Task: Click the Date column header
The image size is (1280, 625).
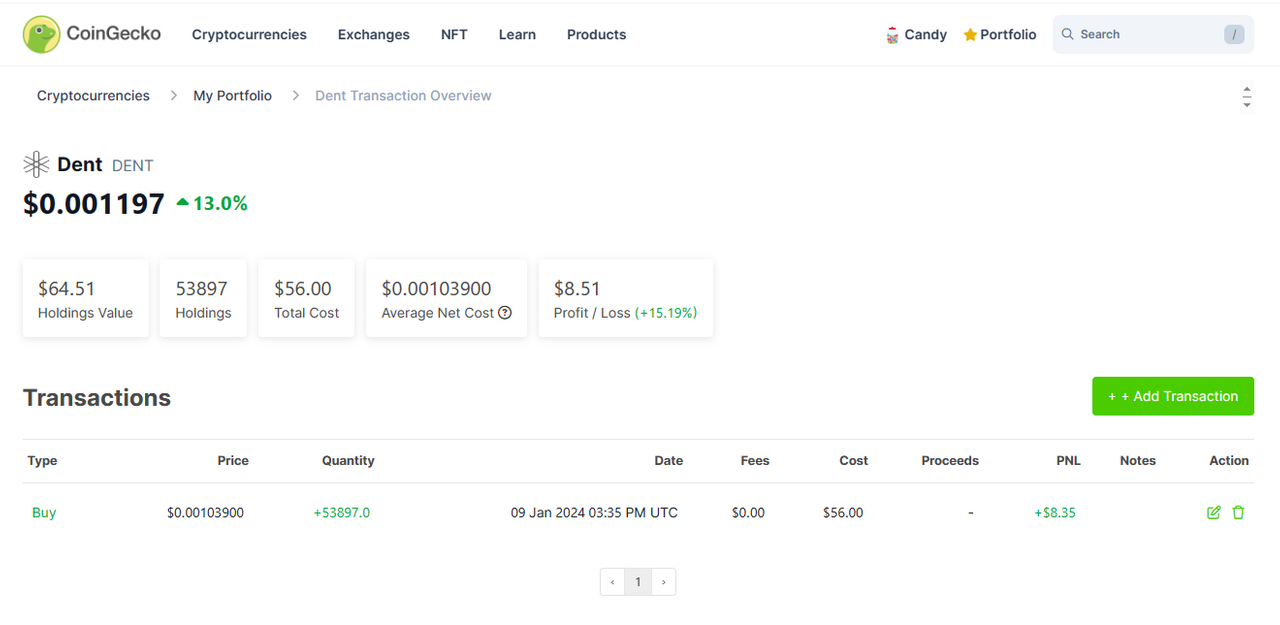Action: pyautogui.click(x=669, y=461)
